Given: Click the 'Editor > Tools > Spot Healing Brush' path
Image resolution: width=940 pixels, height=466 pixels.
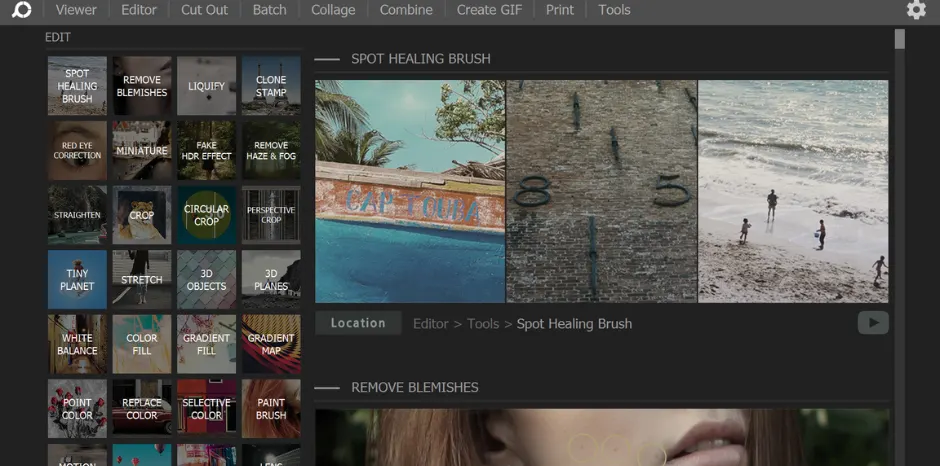Looking at the screenshot, I should 522,324.
